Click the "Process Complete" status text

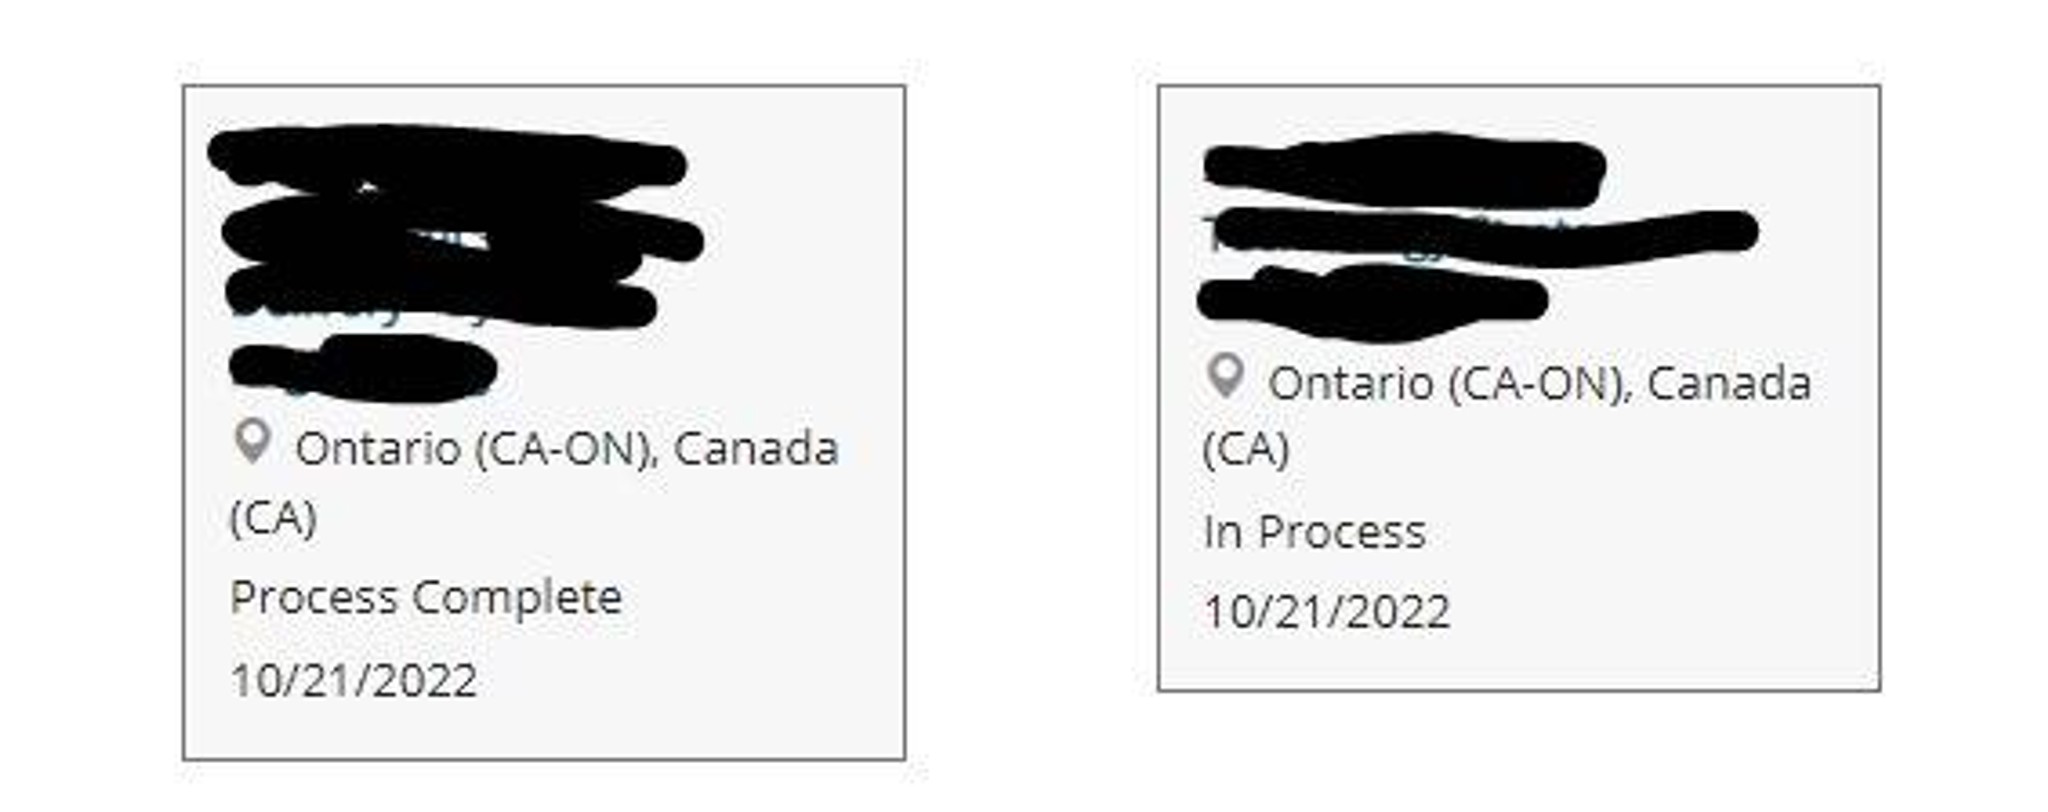425,598
